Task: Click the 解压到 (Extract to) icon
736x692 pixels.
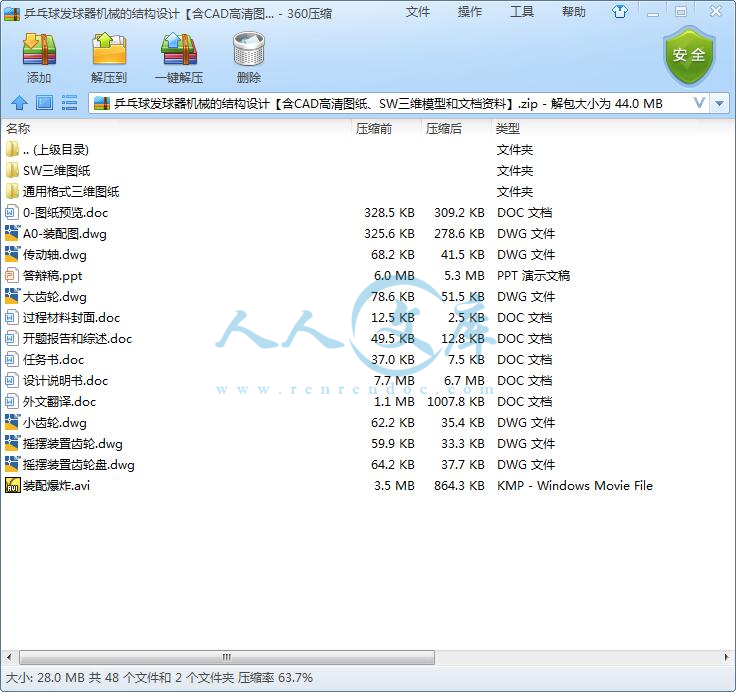Action: pos(109,49)
